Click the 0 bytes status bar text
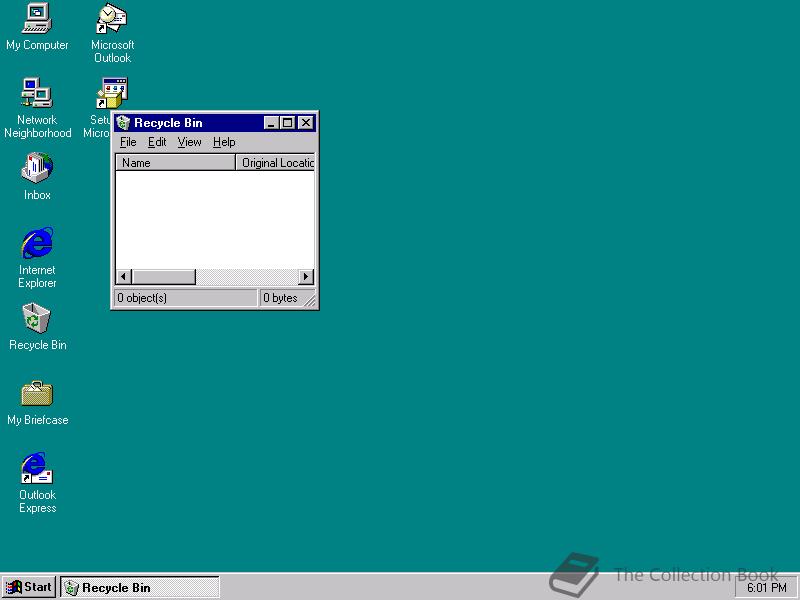 pyautogui.click(x=280, y=298)
